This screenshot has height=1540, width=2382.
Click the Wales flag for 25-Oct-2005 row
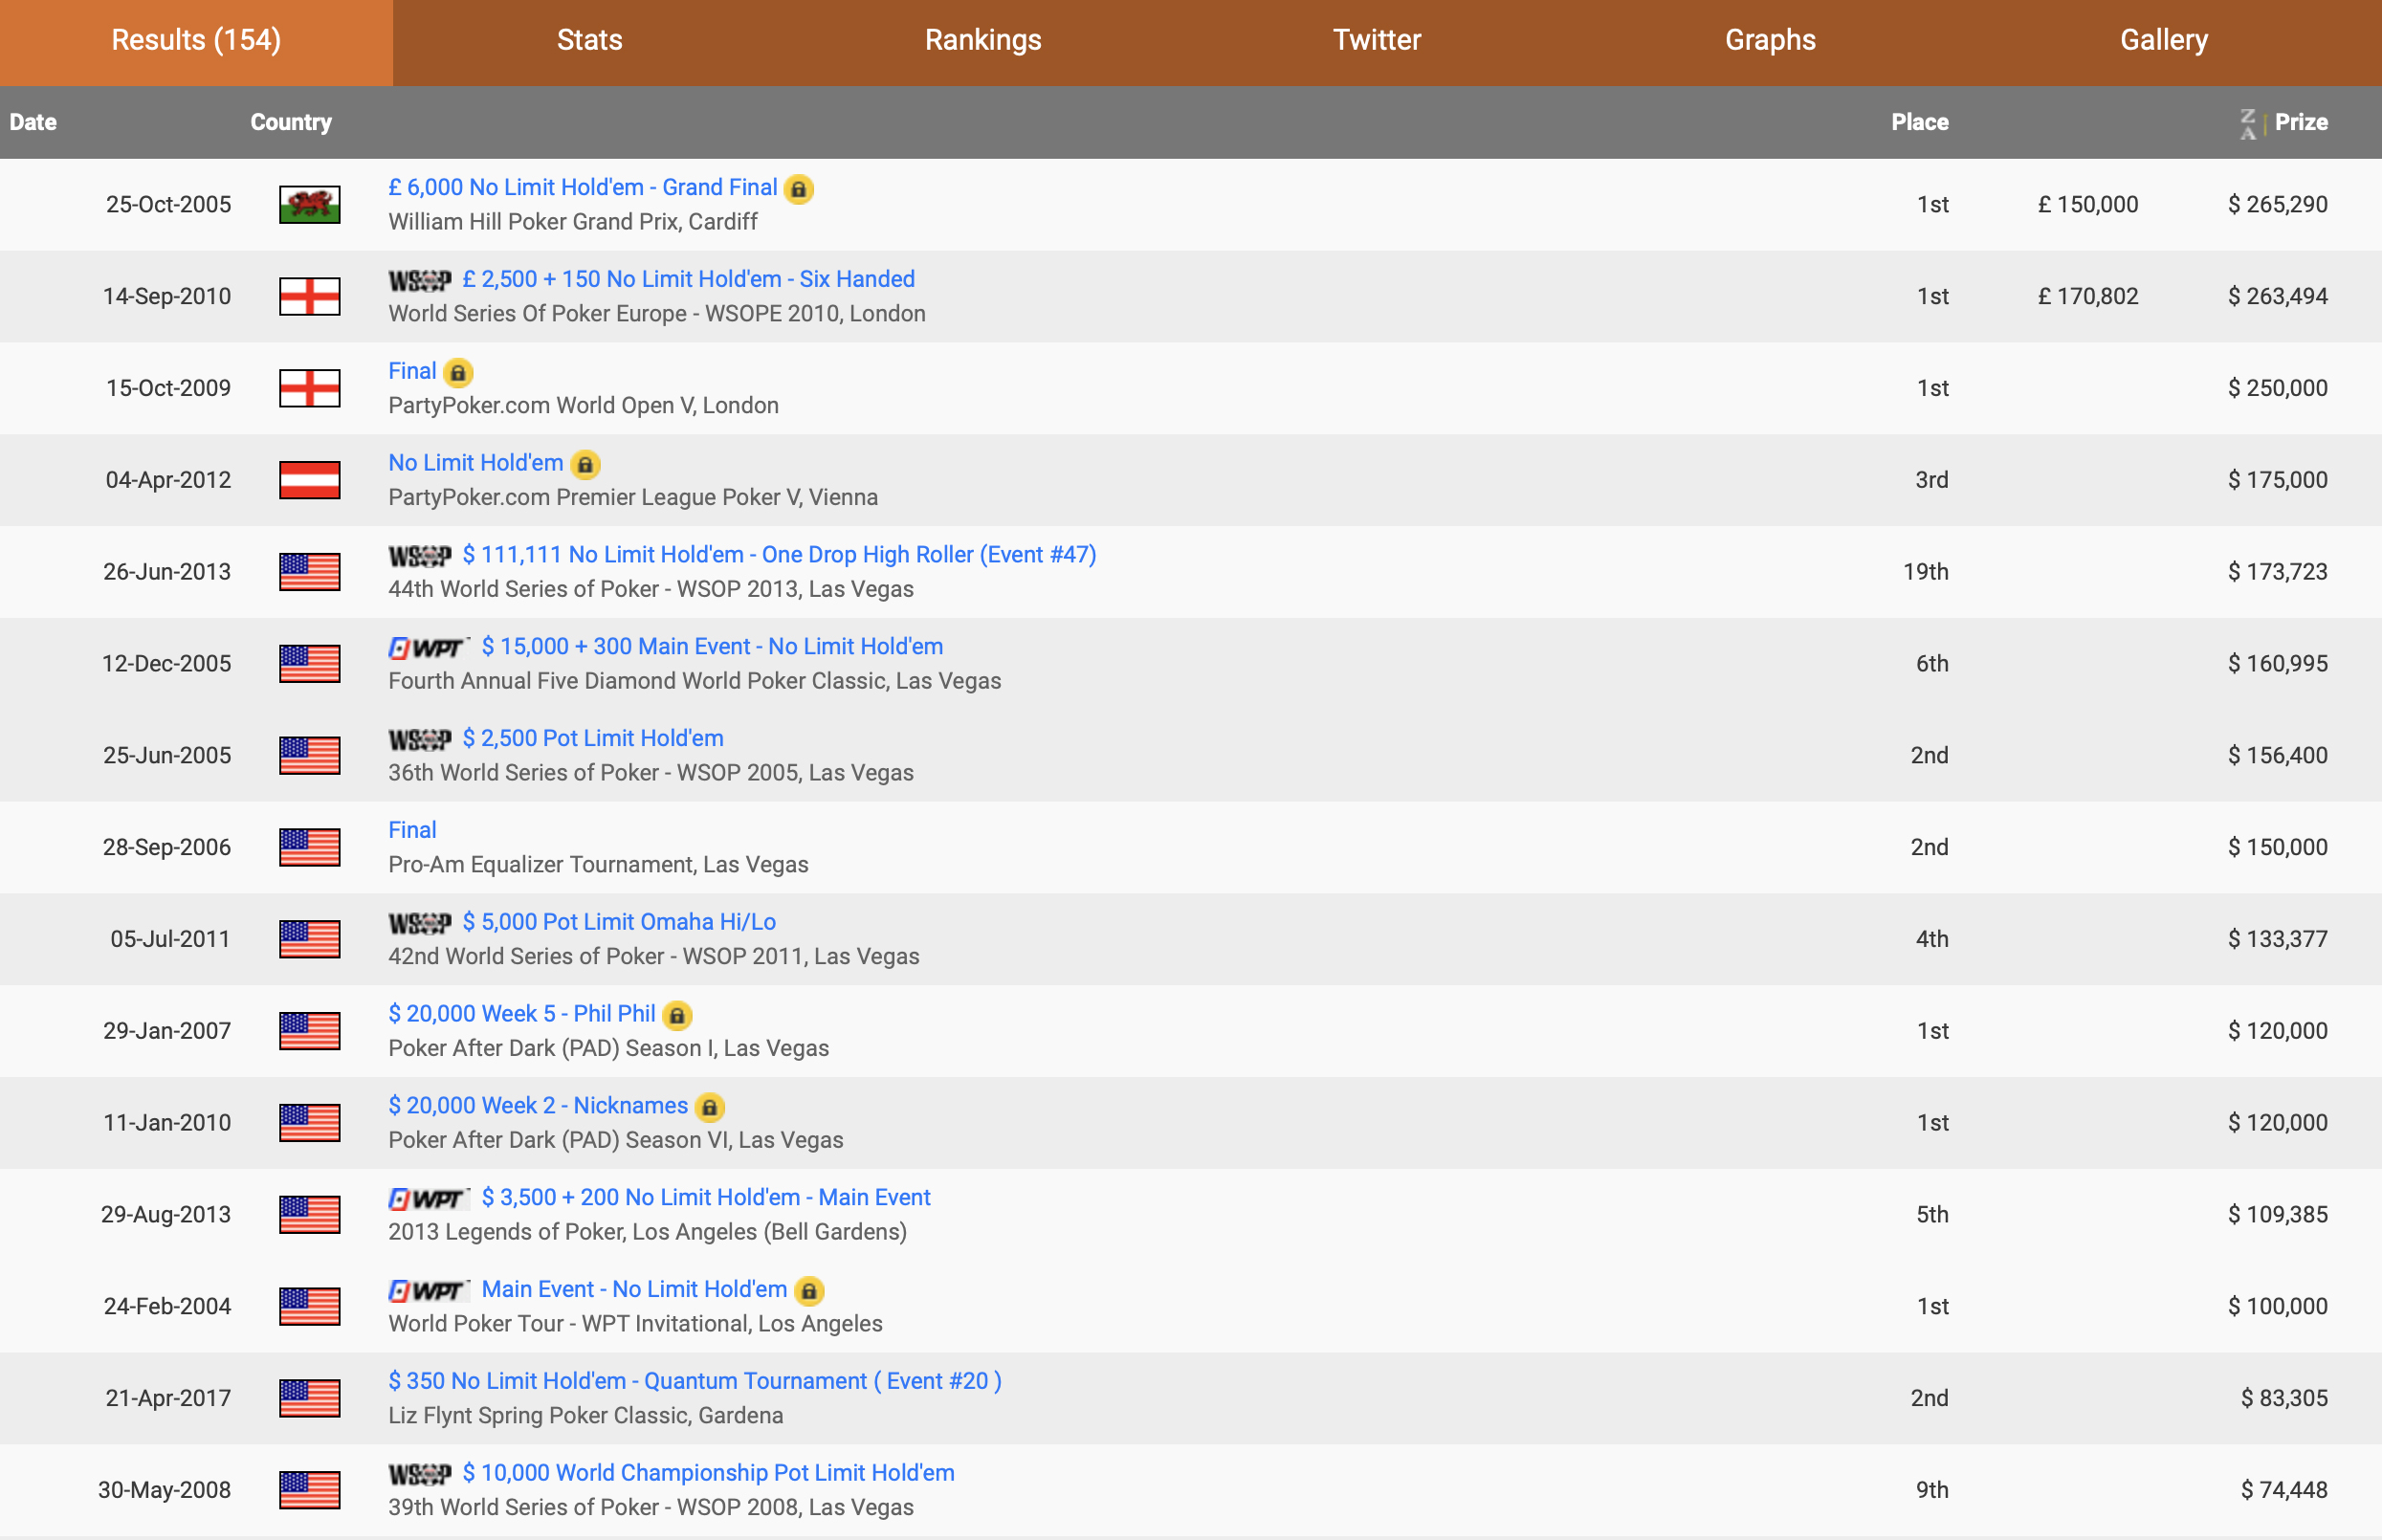pyautogui.click(x=309, y=205)
